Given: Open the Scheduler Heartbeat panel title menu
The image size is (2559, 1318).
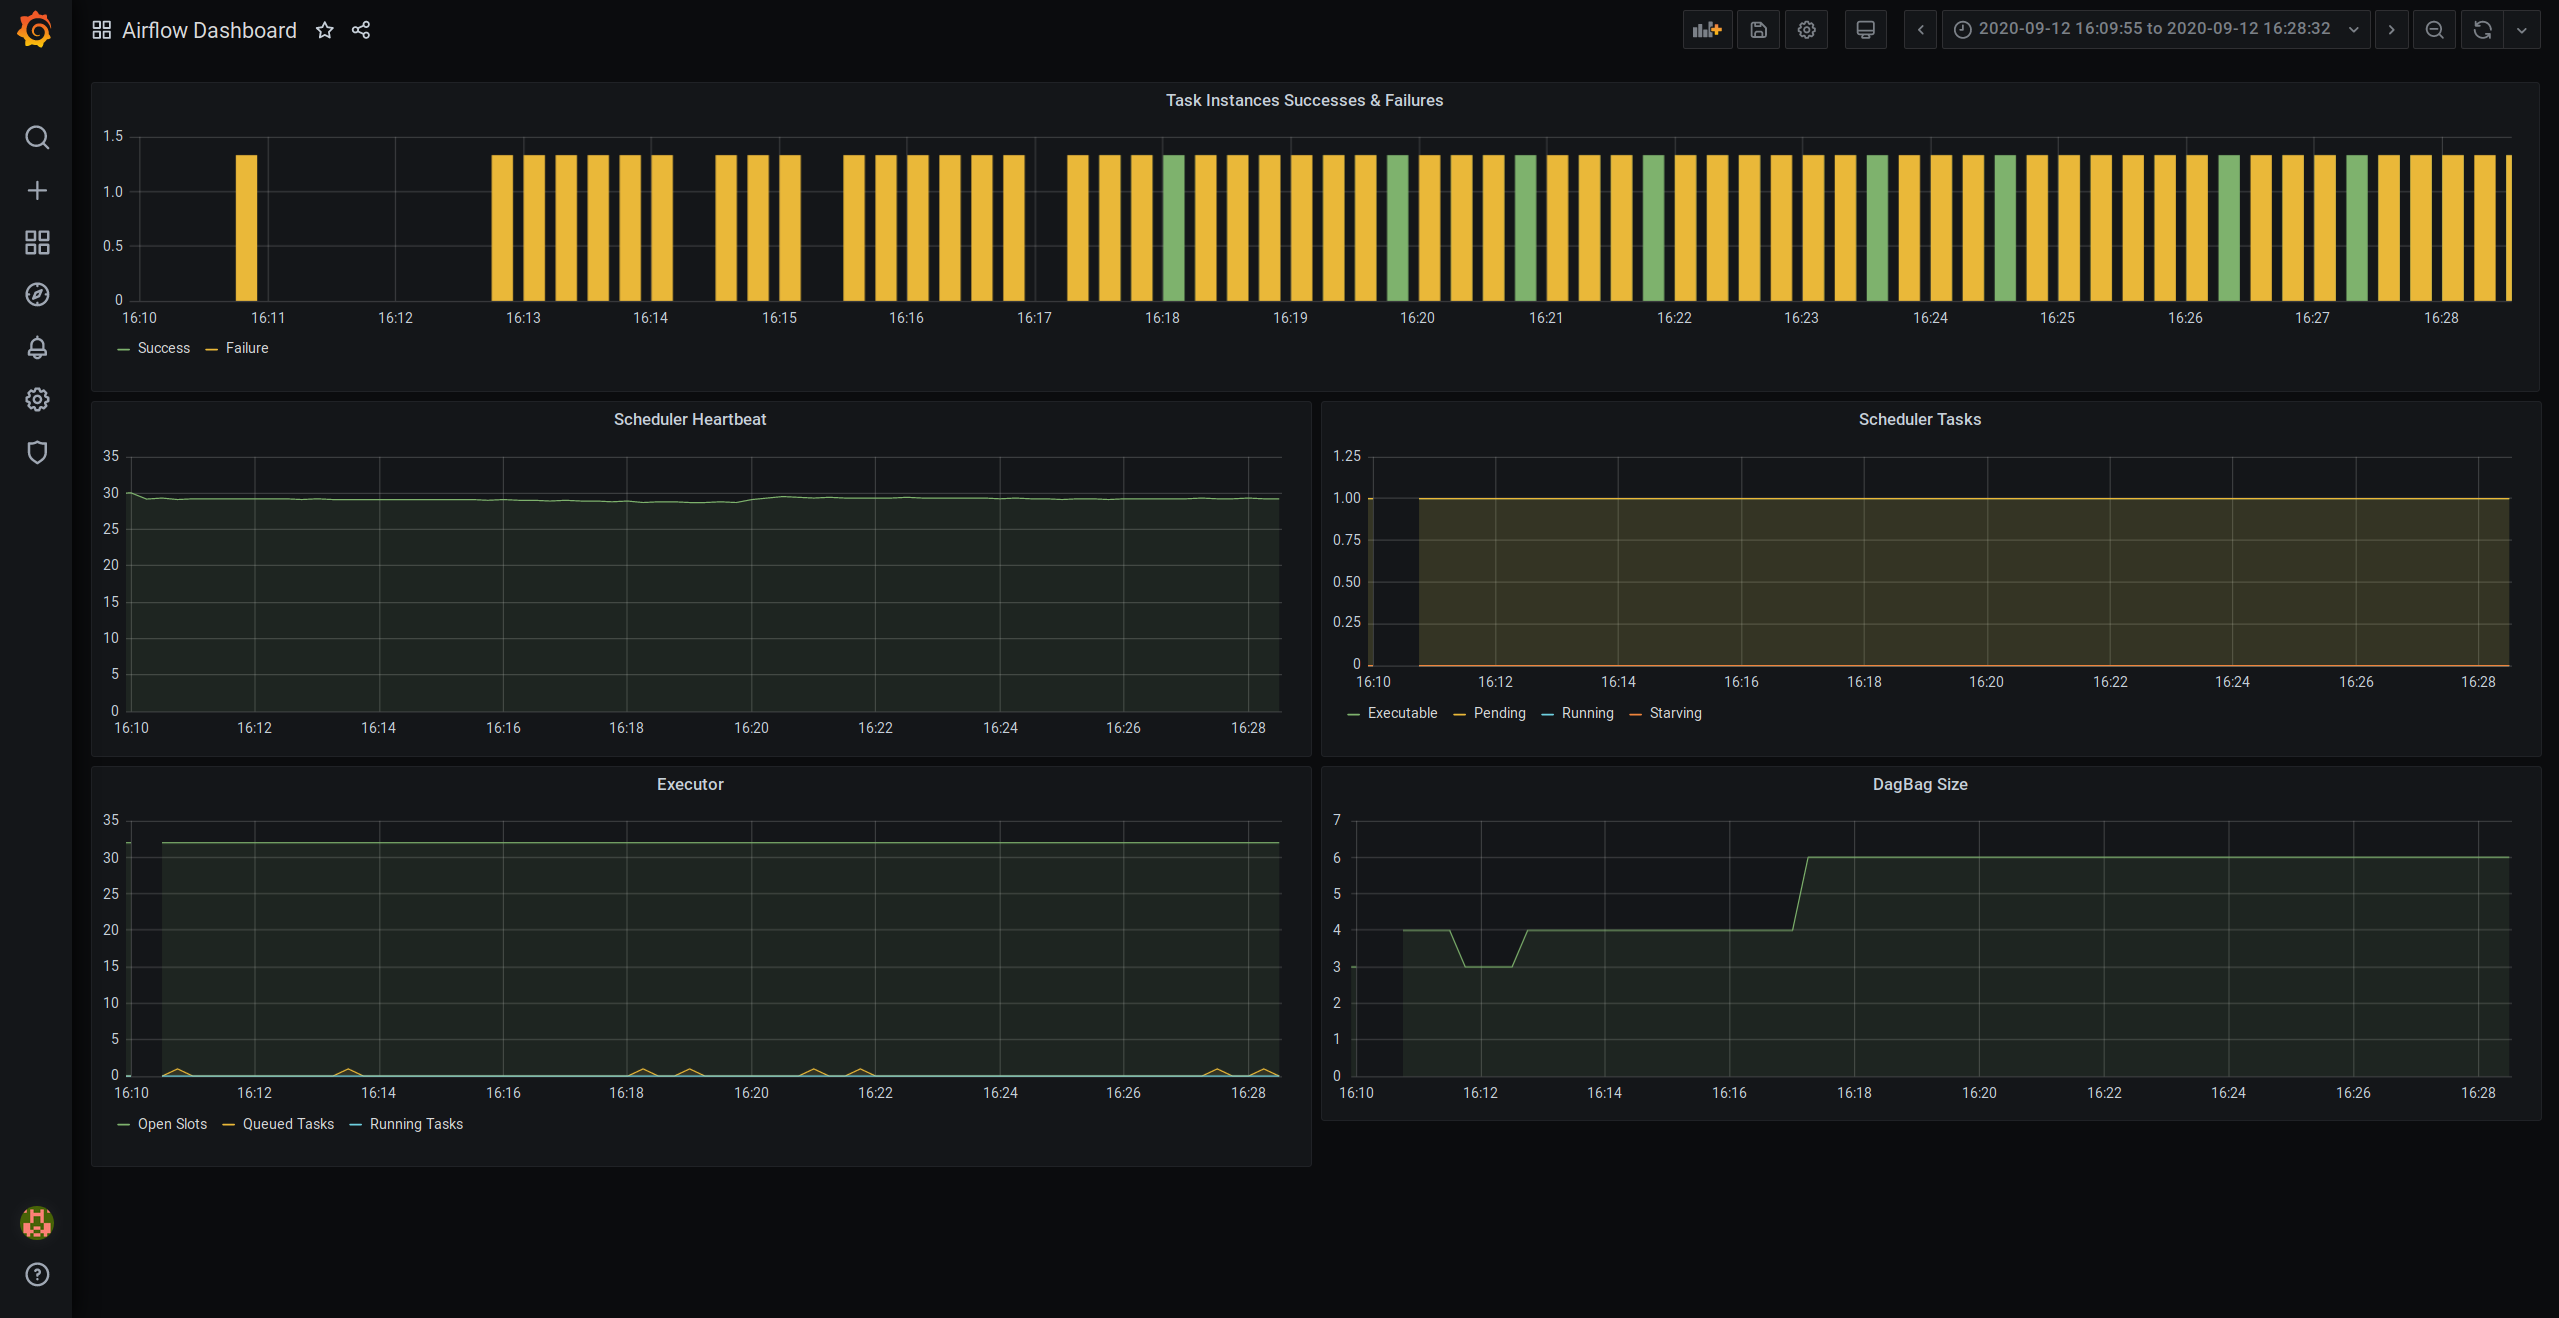Looking at the screenshot, I should point(690,420).
